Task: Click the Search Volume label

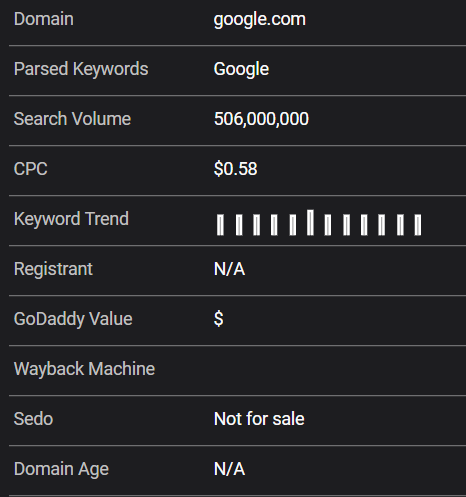Action: pyautogui.click(x=72, y=119)
